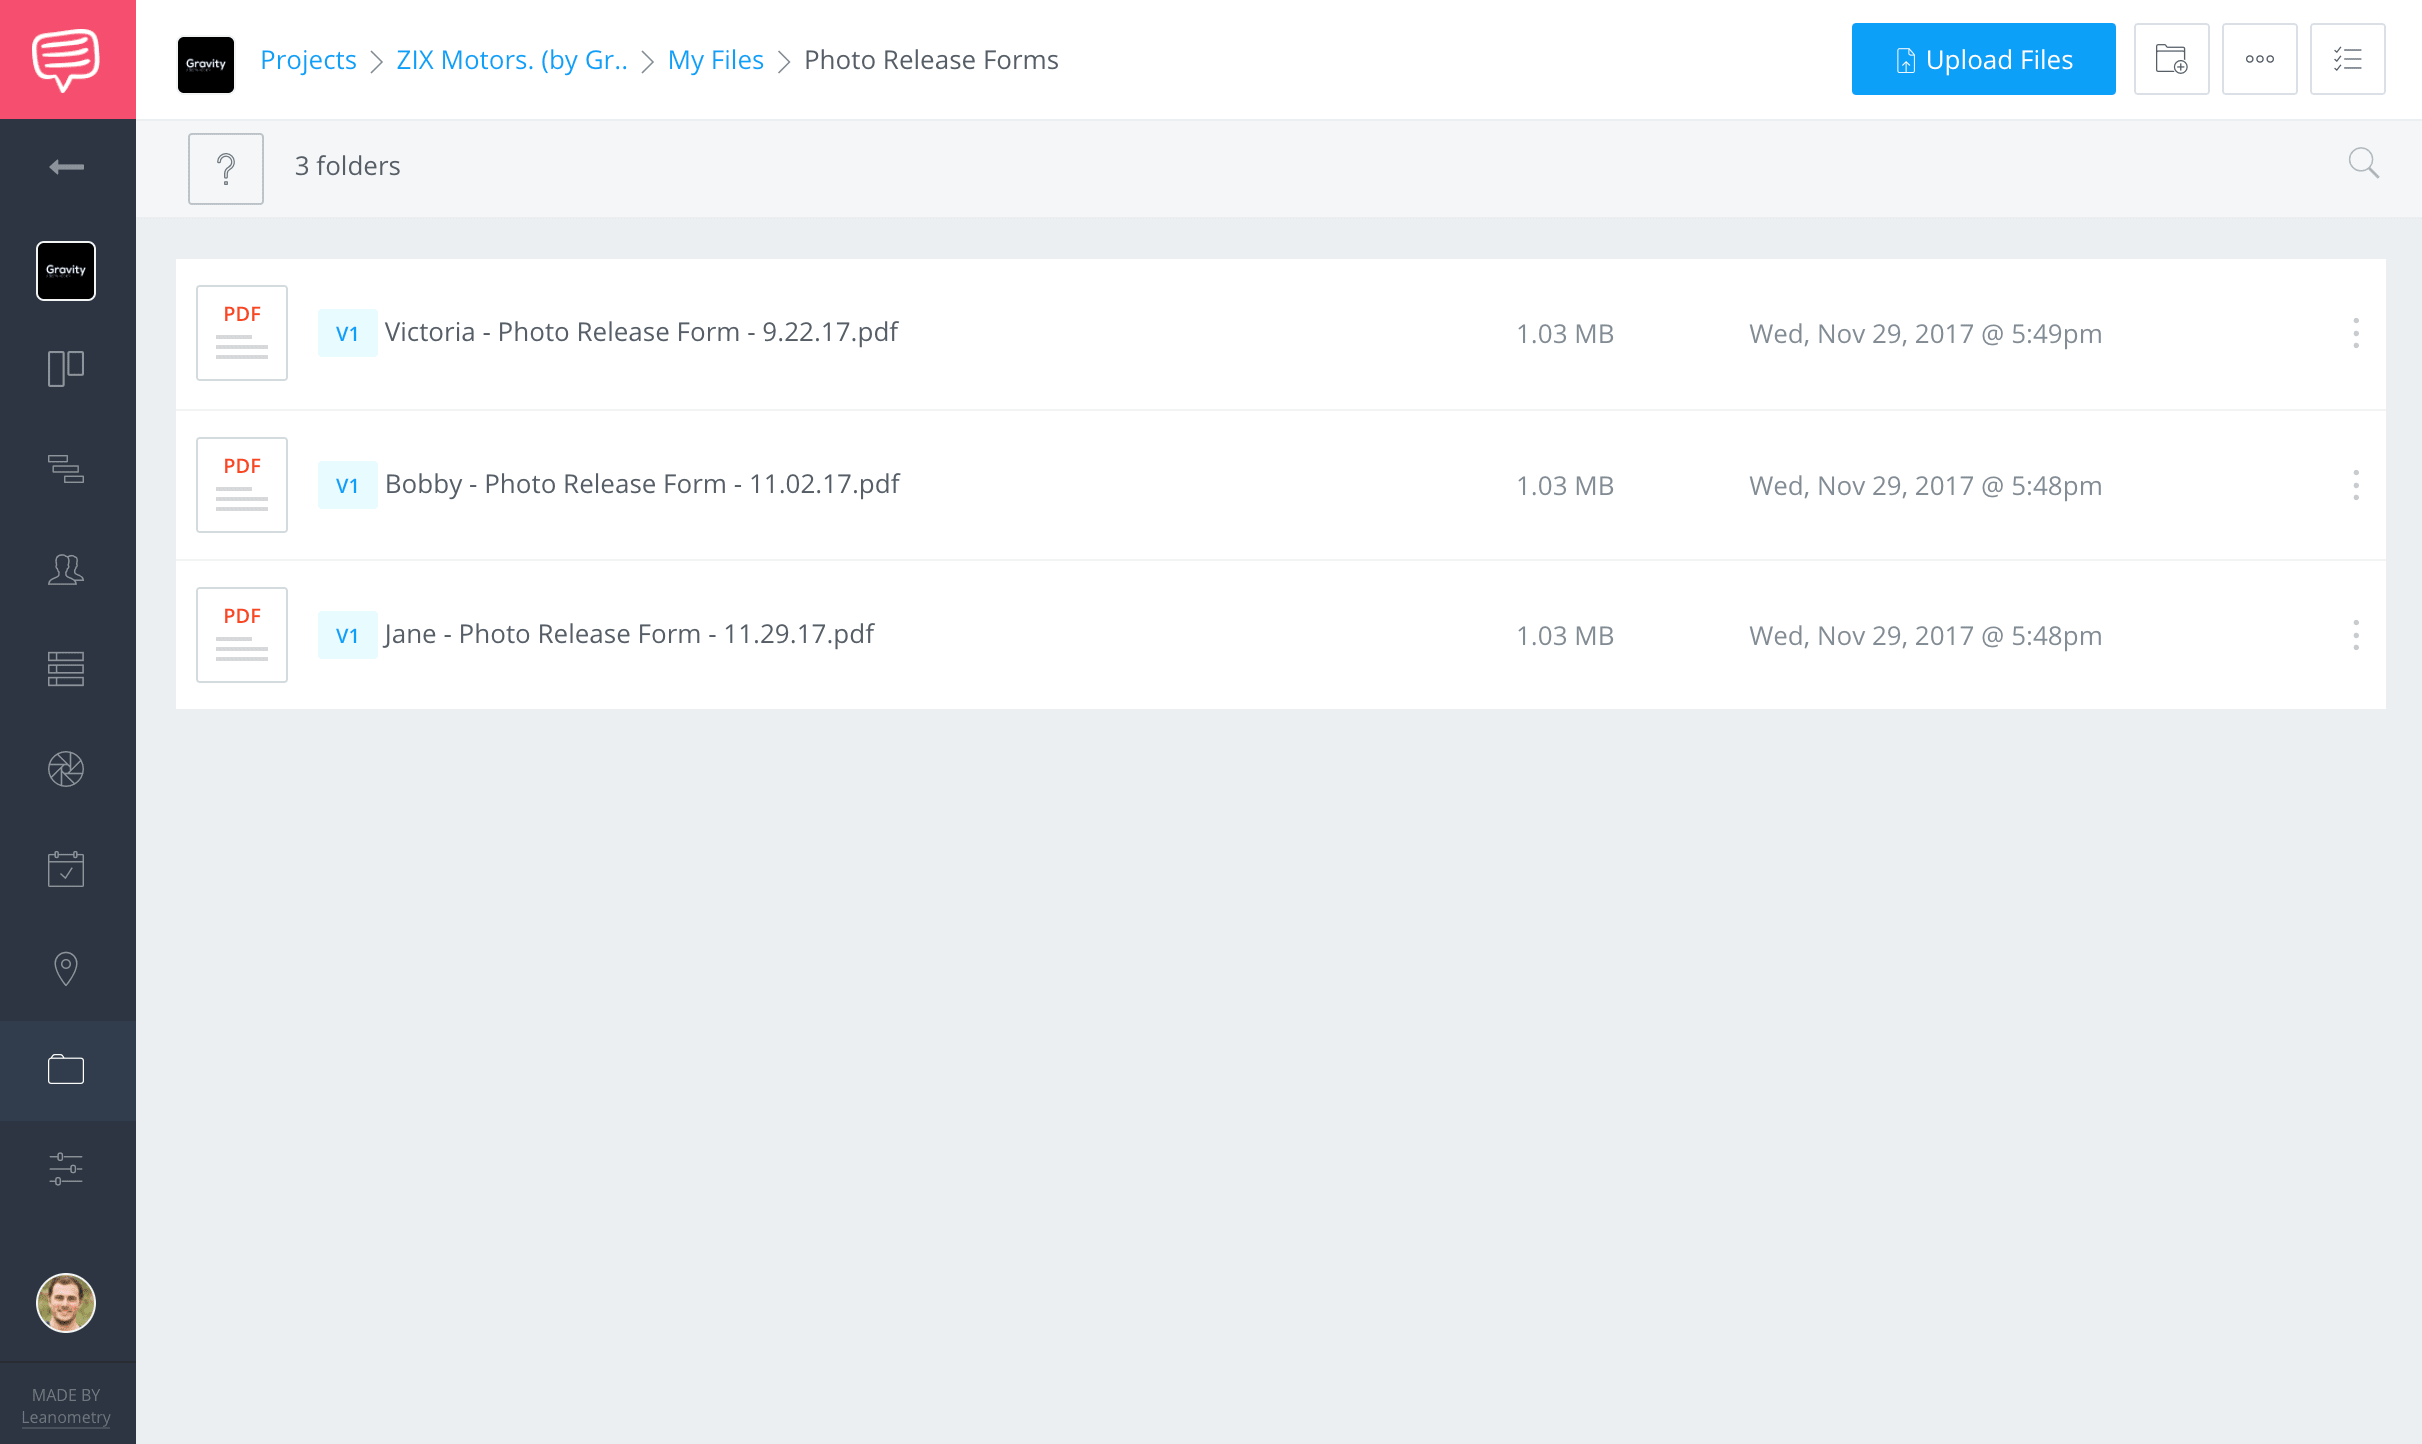Click the Upload Files button
Screen dimensions: 2422x1444
pos(1983,59)
